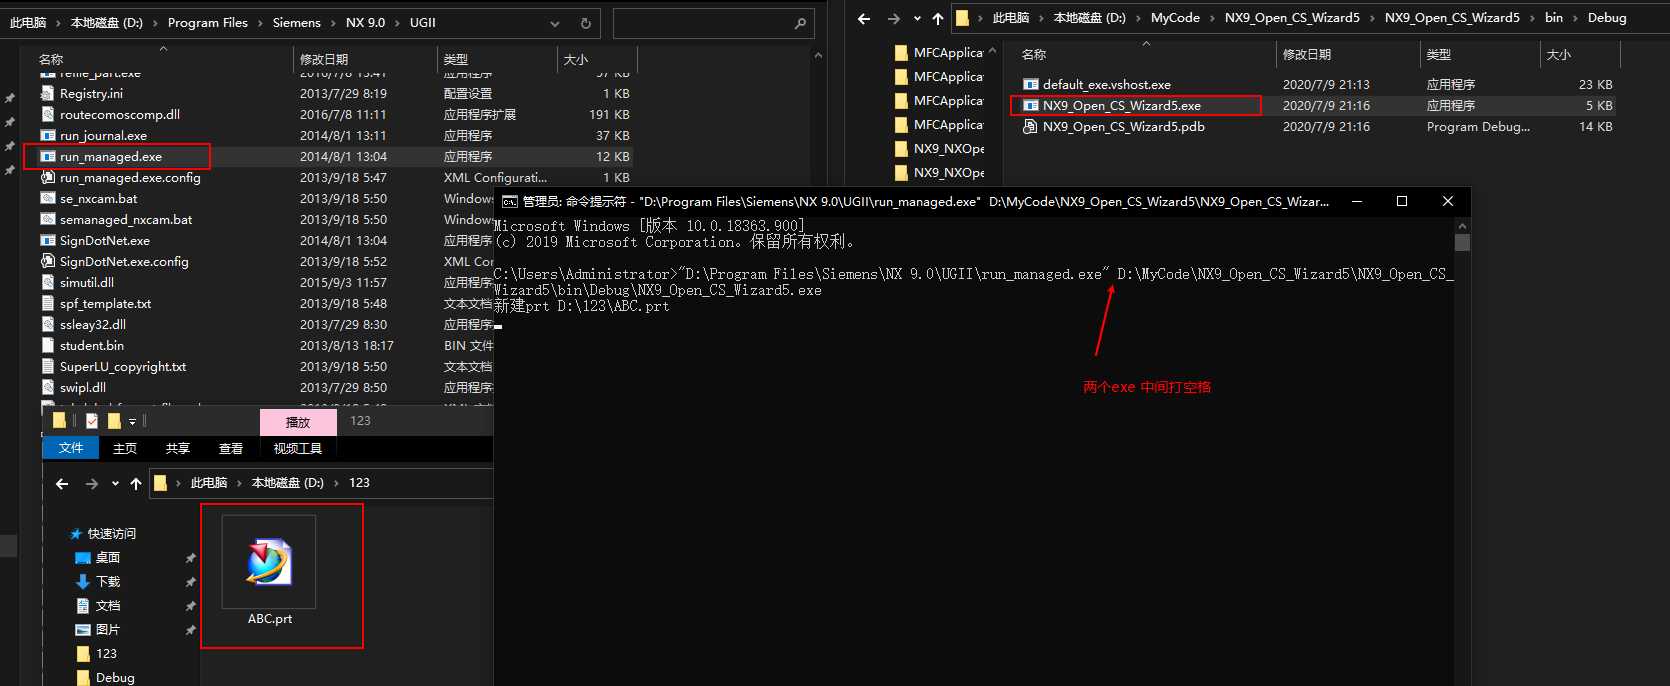
Task: Select the 视频工具 tab
Action: [x=297, y=448]
